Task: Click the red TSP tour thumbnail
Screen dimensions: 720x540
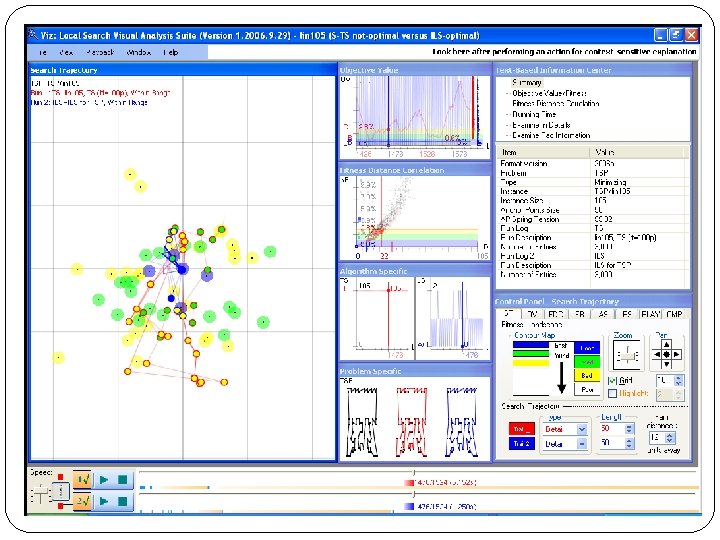Action: 412,422
